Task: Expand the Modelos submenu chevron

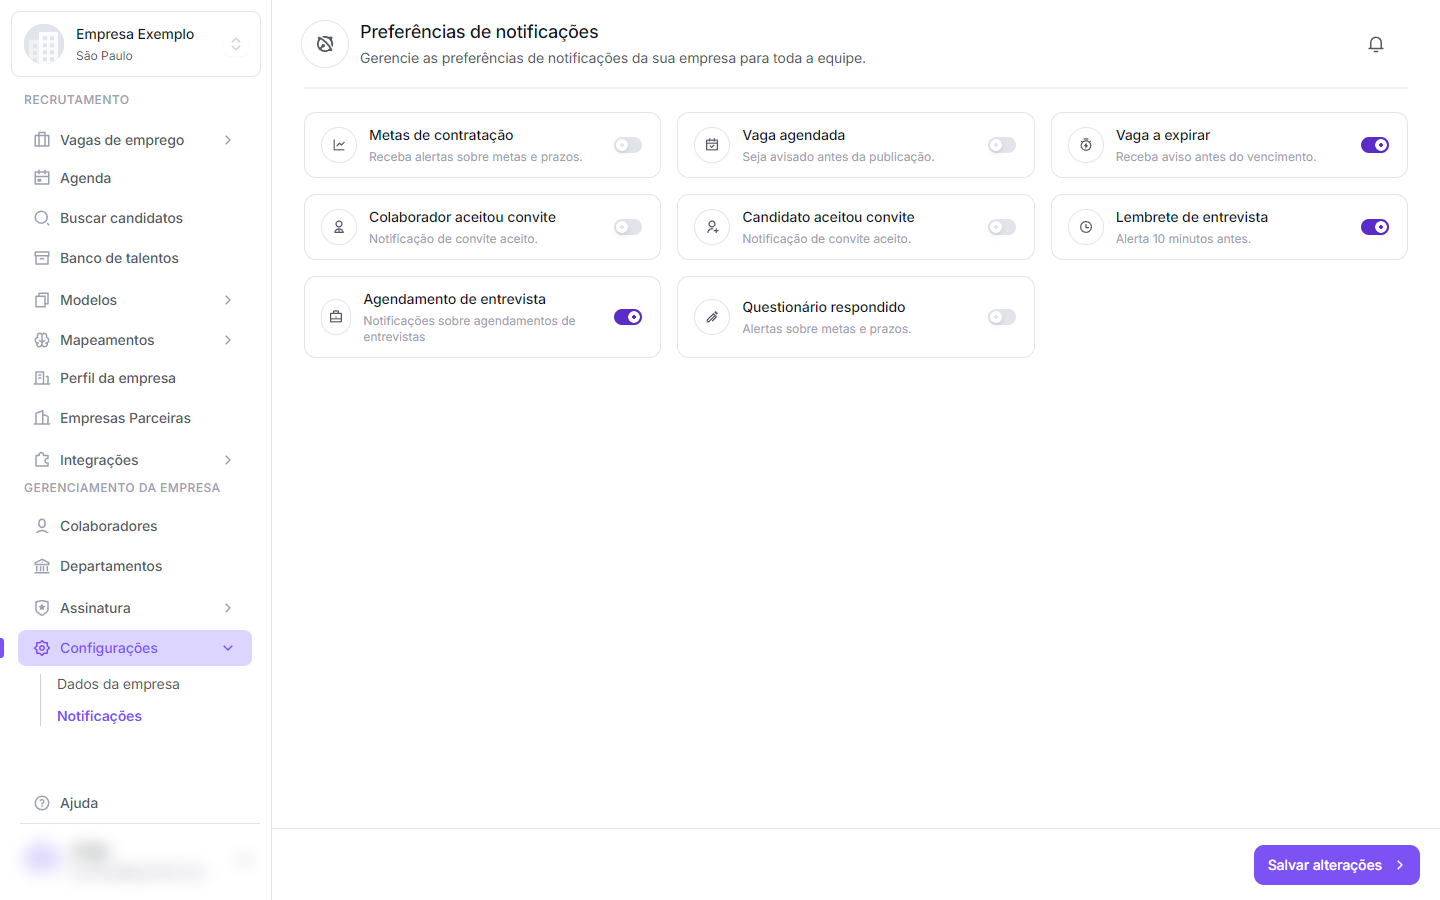Action: (x=228, y=300)
